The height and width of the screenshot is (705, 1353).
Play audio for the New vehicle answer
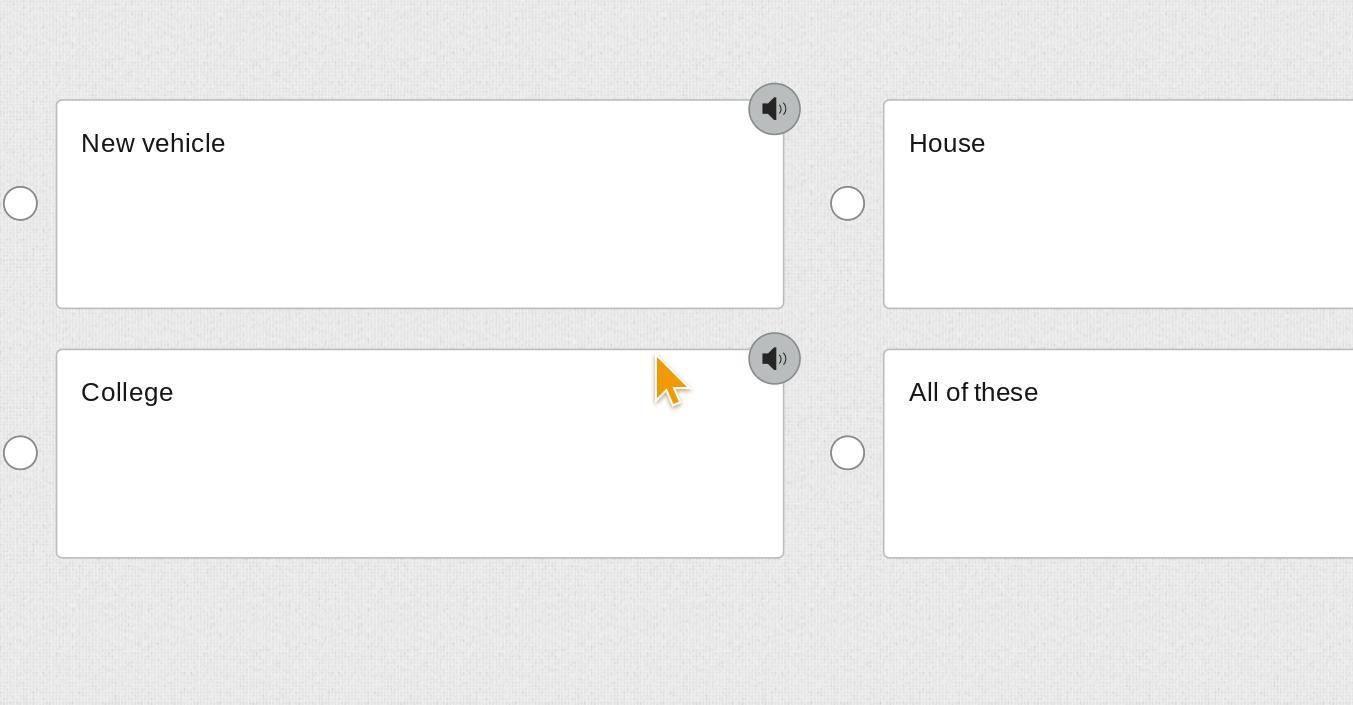coord(774,109)
